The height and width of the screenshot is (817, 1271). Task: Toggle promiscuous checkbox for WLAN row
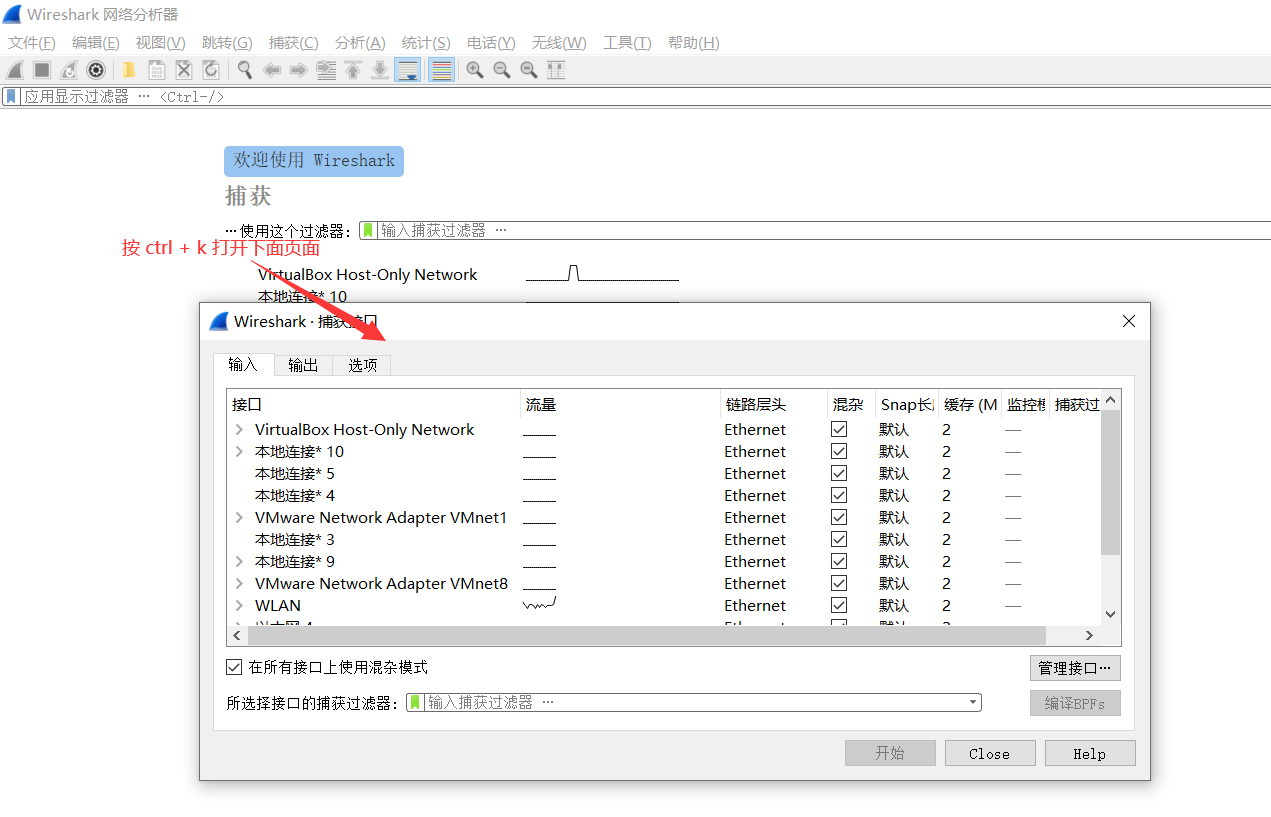click(839, 605)
